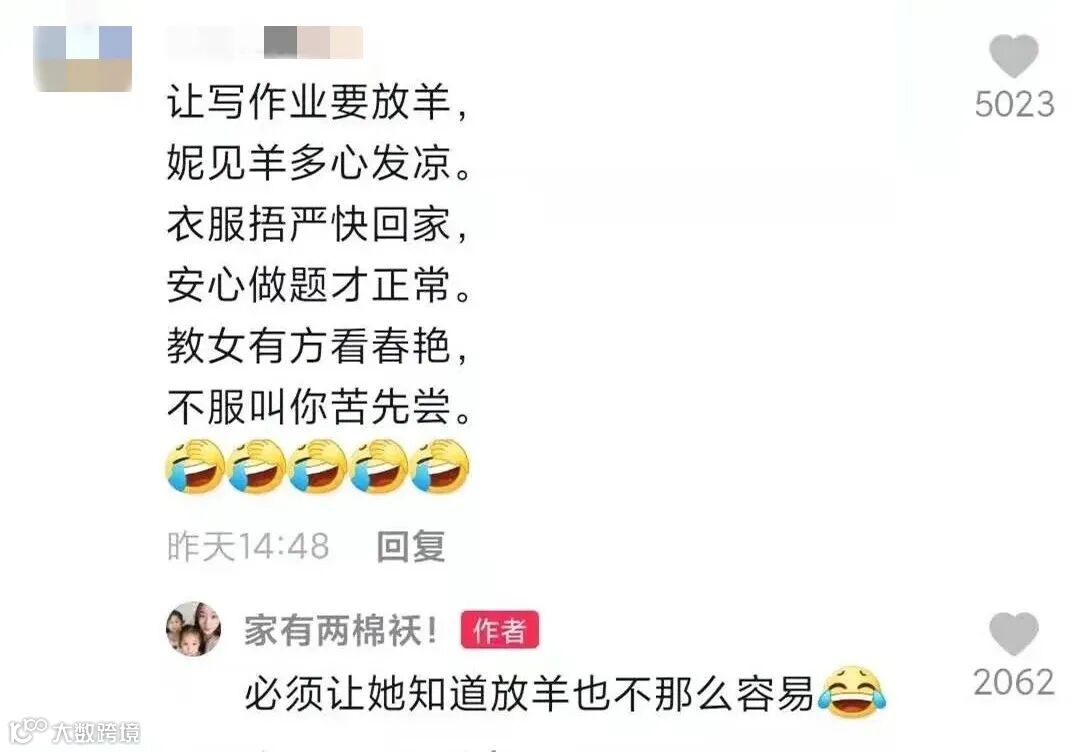
Task: Click the reply text 必须让她知道放羊也不那么容易
Action: pyautogui.click(x=529, y=693)
